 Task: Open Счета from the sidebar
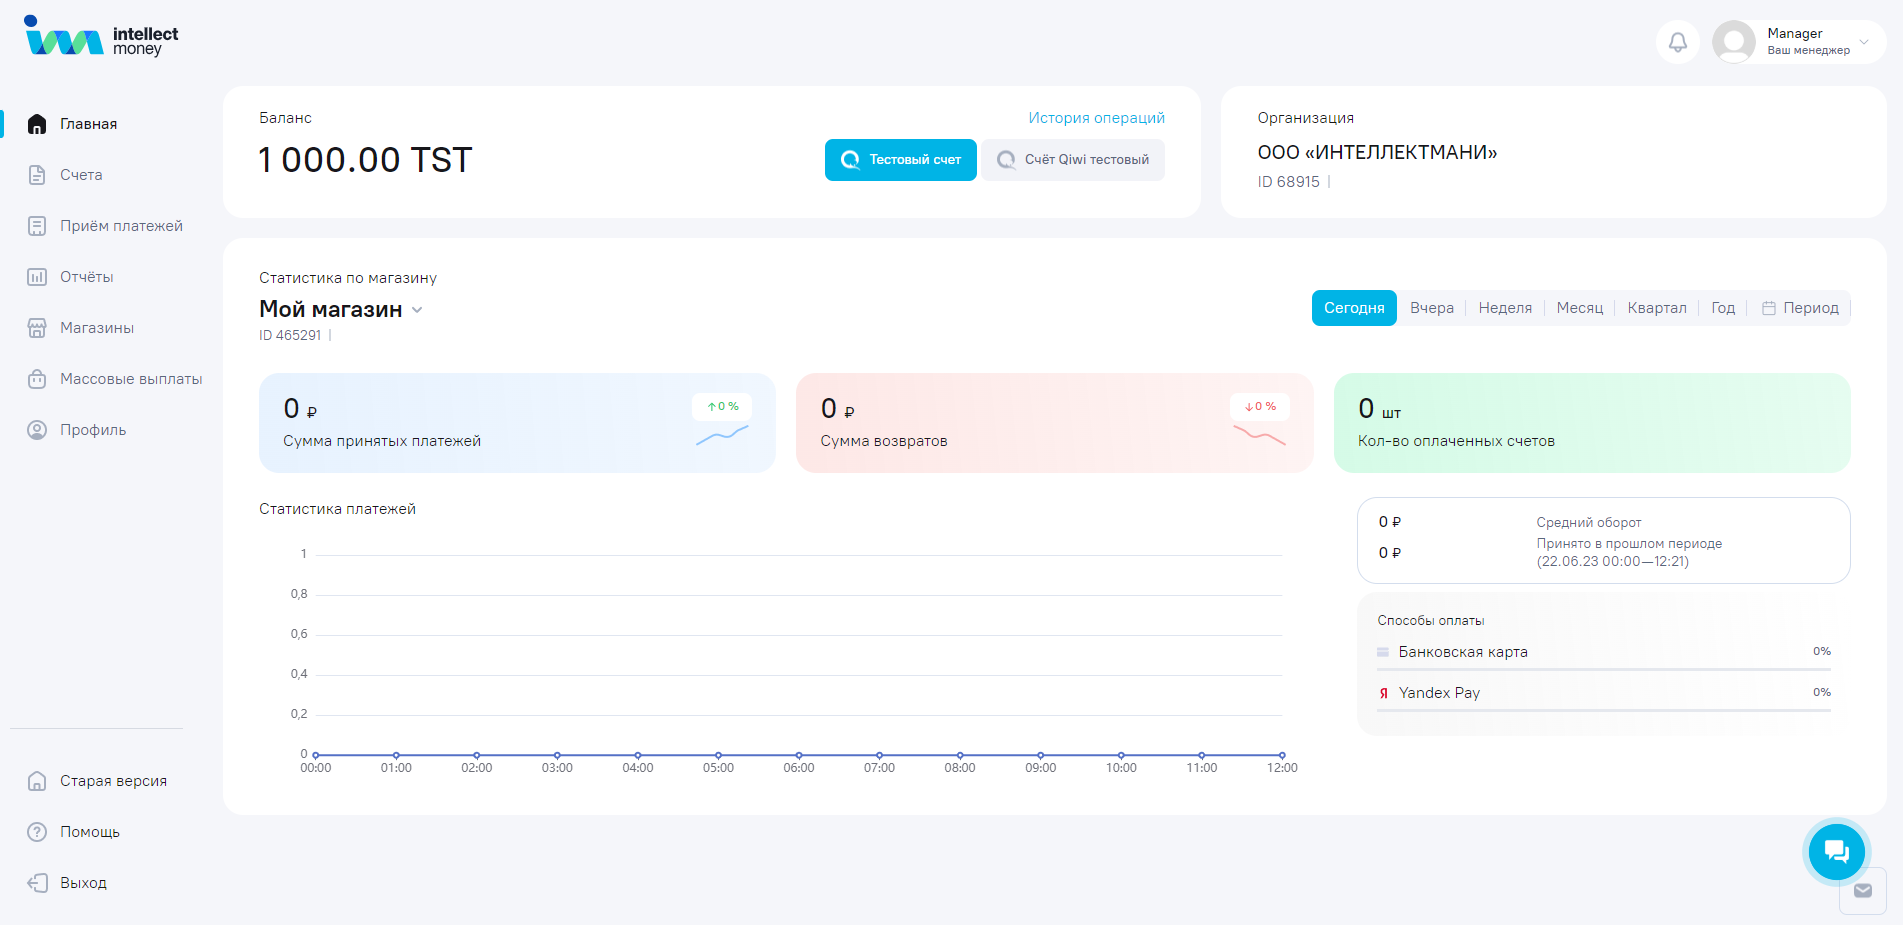click(x=80, y=175)
